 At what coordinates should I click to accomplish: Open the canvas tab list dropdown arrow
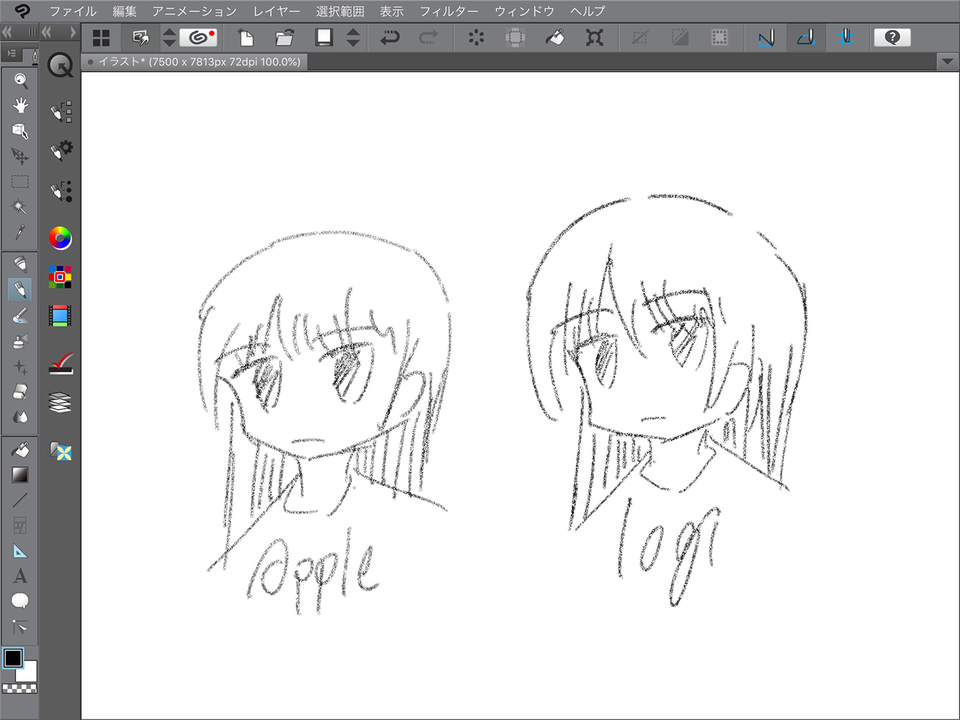[947, 61]
